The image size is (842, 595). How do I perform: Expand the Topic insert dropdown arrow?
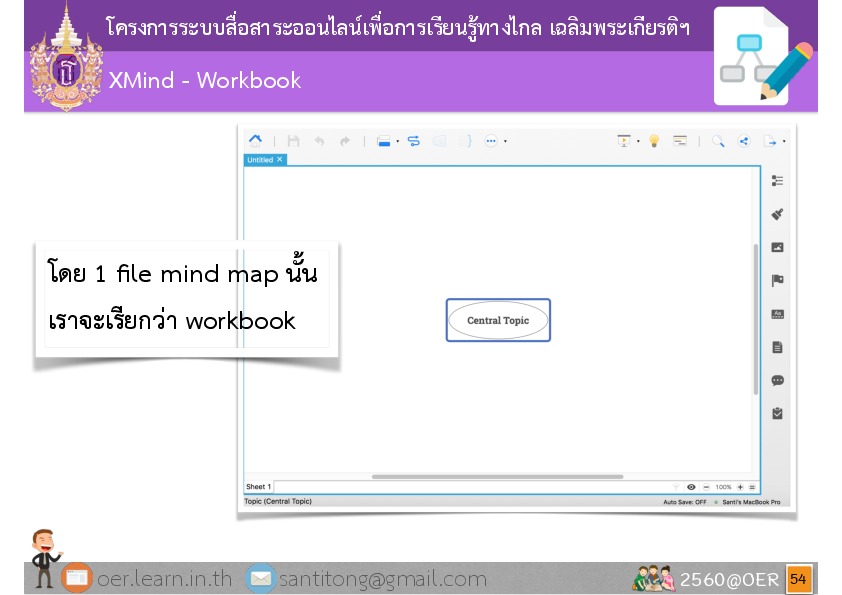click(x=398, y=142)
